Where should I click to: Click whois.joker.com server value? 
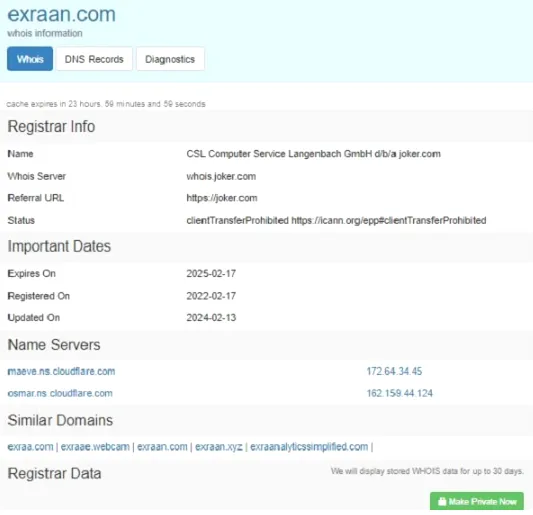(221, 176)
